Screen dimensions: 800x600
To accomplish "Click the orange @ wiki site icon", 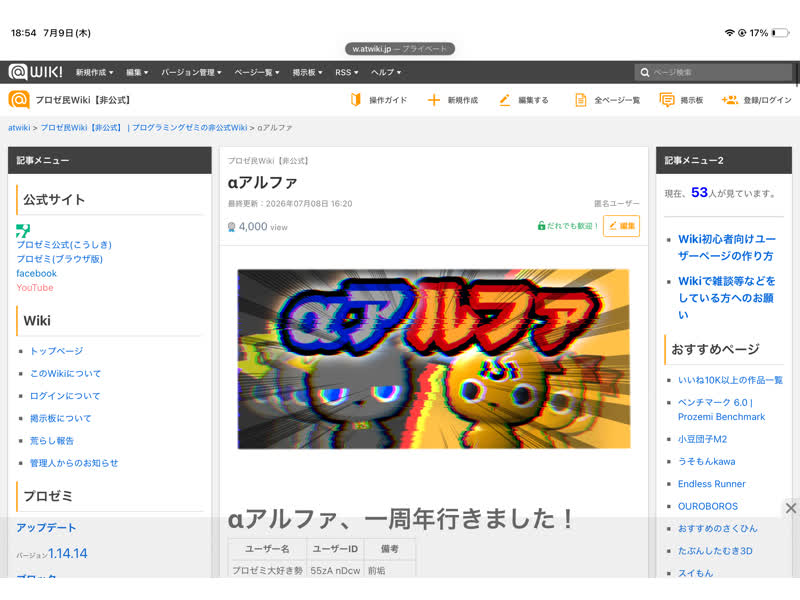I will click(x=19, y=99).
